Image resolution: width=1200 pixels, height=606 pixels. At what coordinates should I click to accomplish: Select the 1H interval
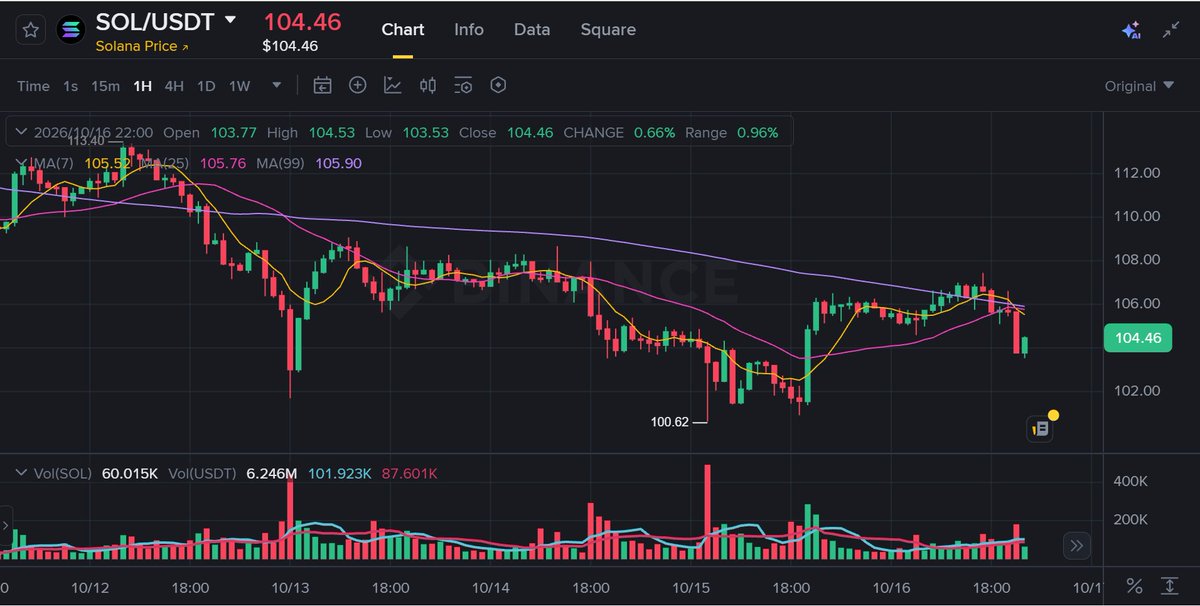(x=142, y=86)
